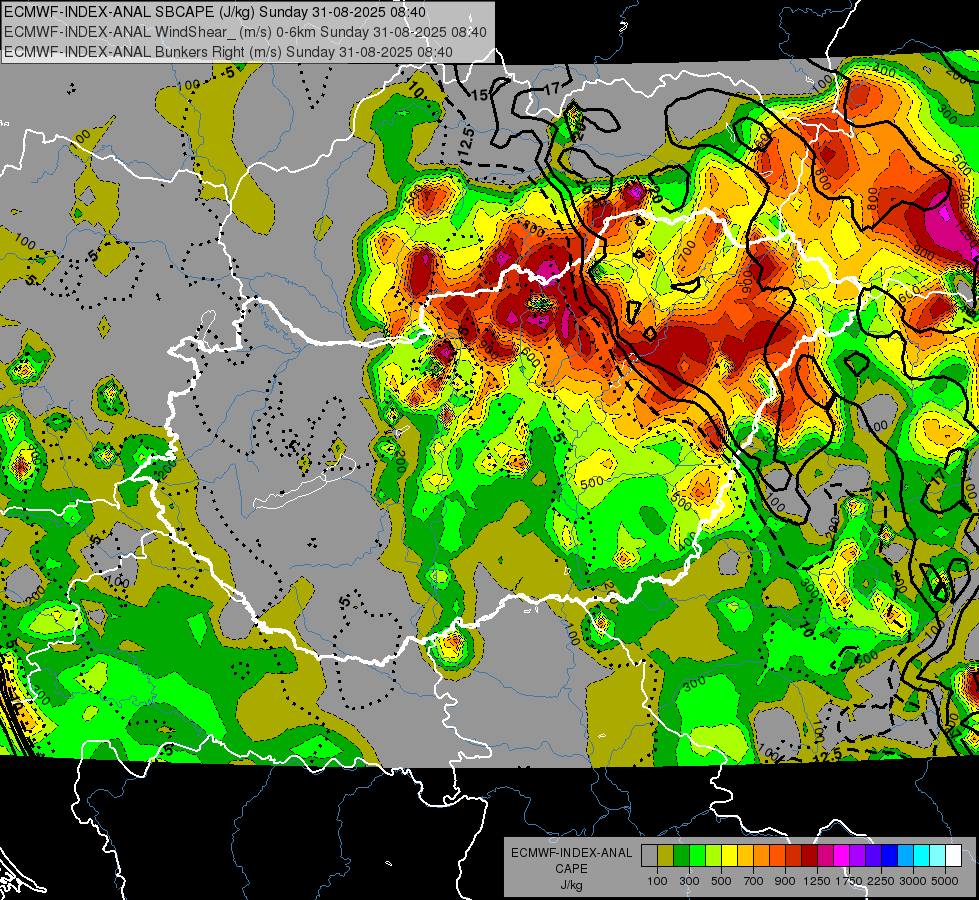Pick the yellow-green legend swatch
The width and height of the screenshot is (979, 900).
tap(714, 855)
